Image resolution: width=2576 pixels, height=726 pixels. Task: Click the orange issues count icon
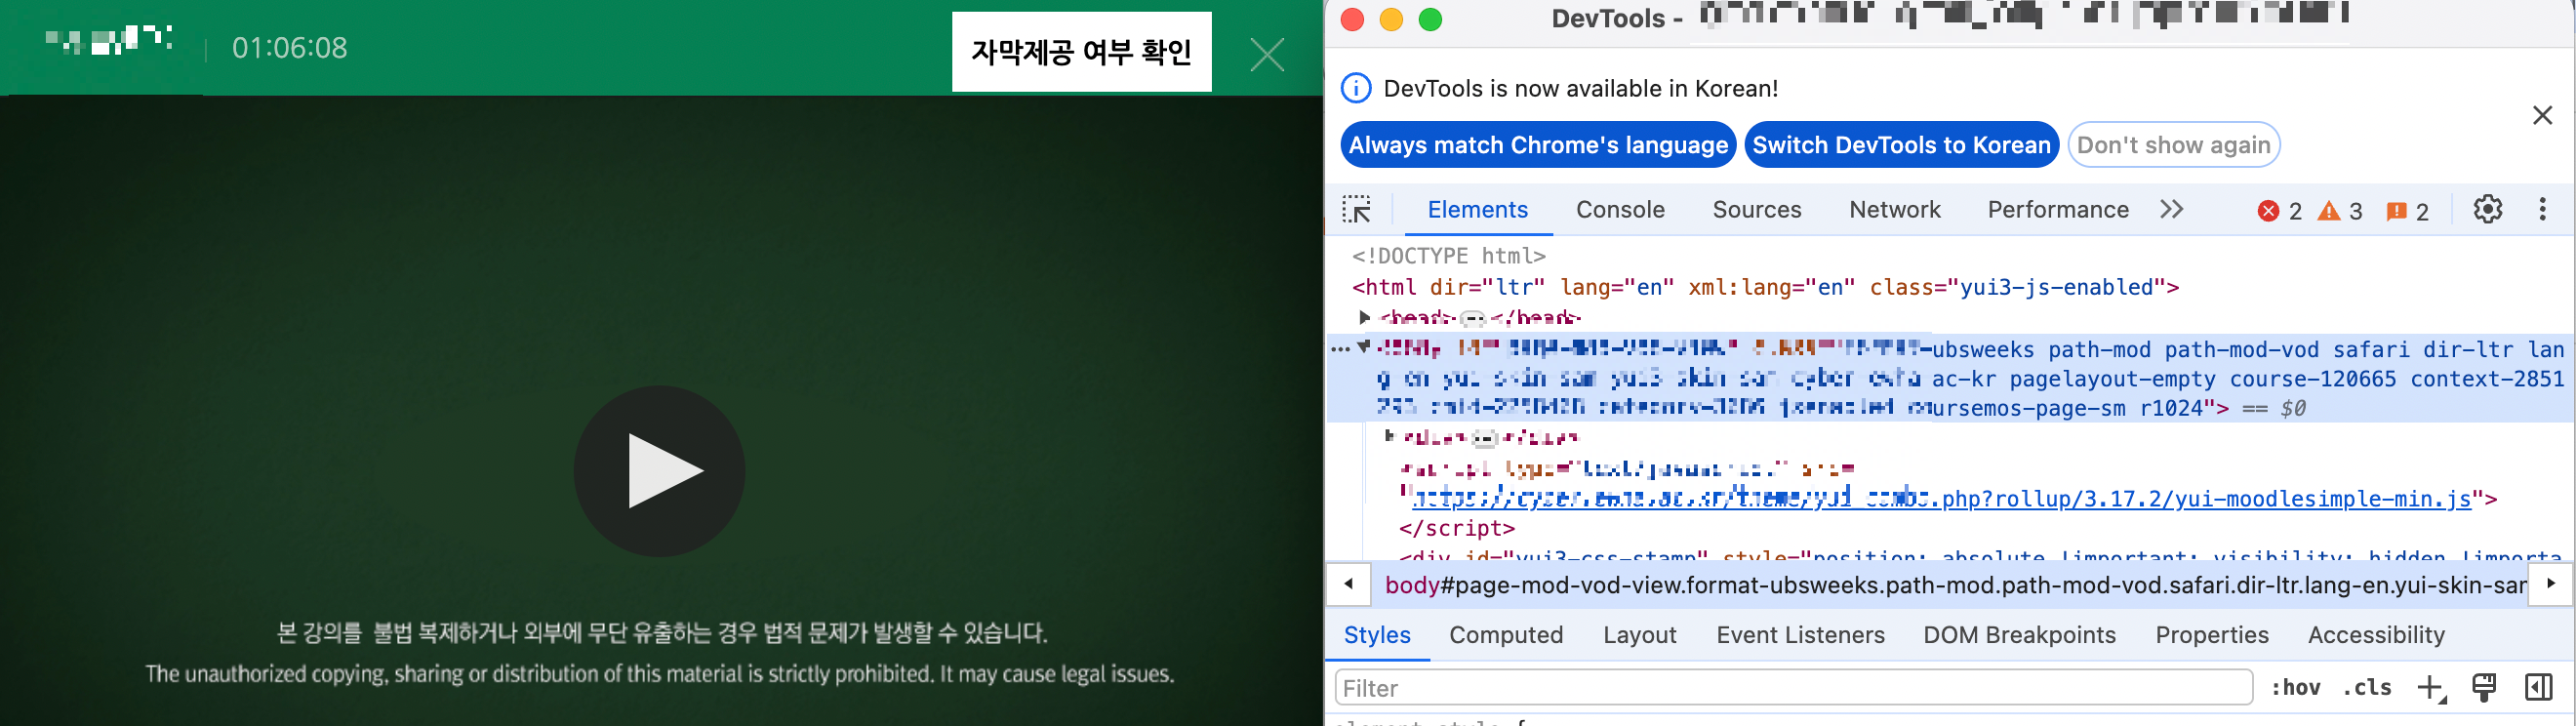coord(2397,211)
